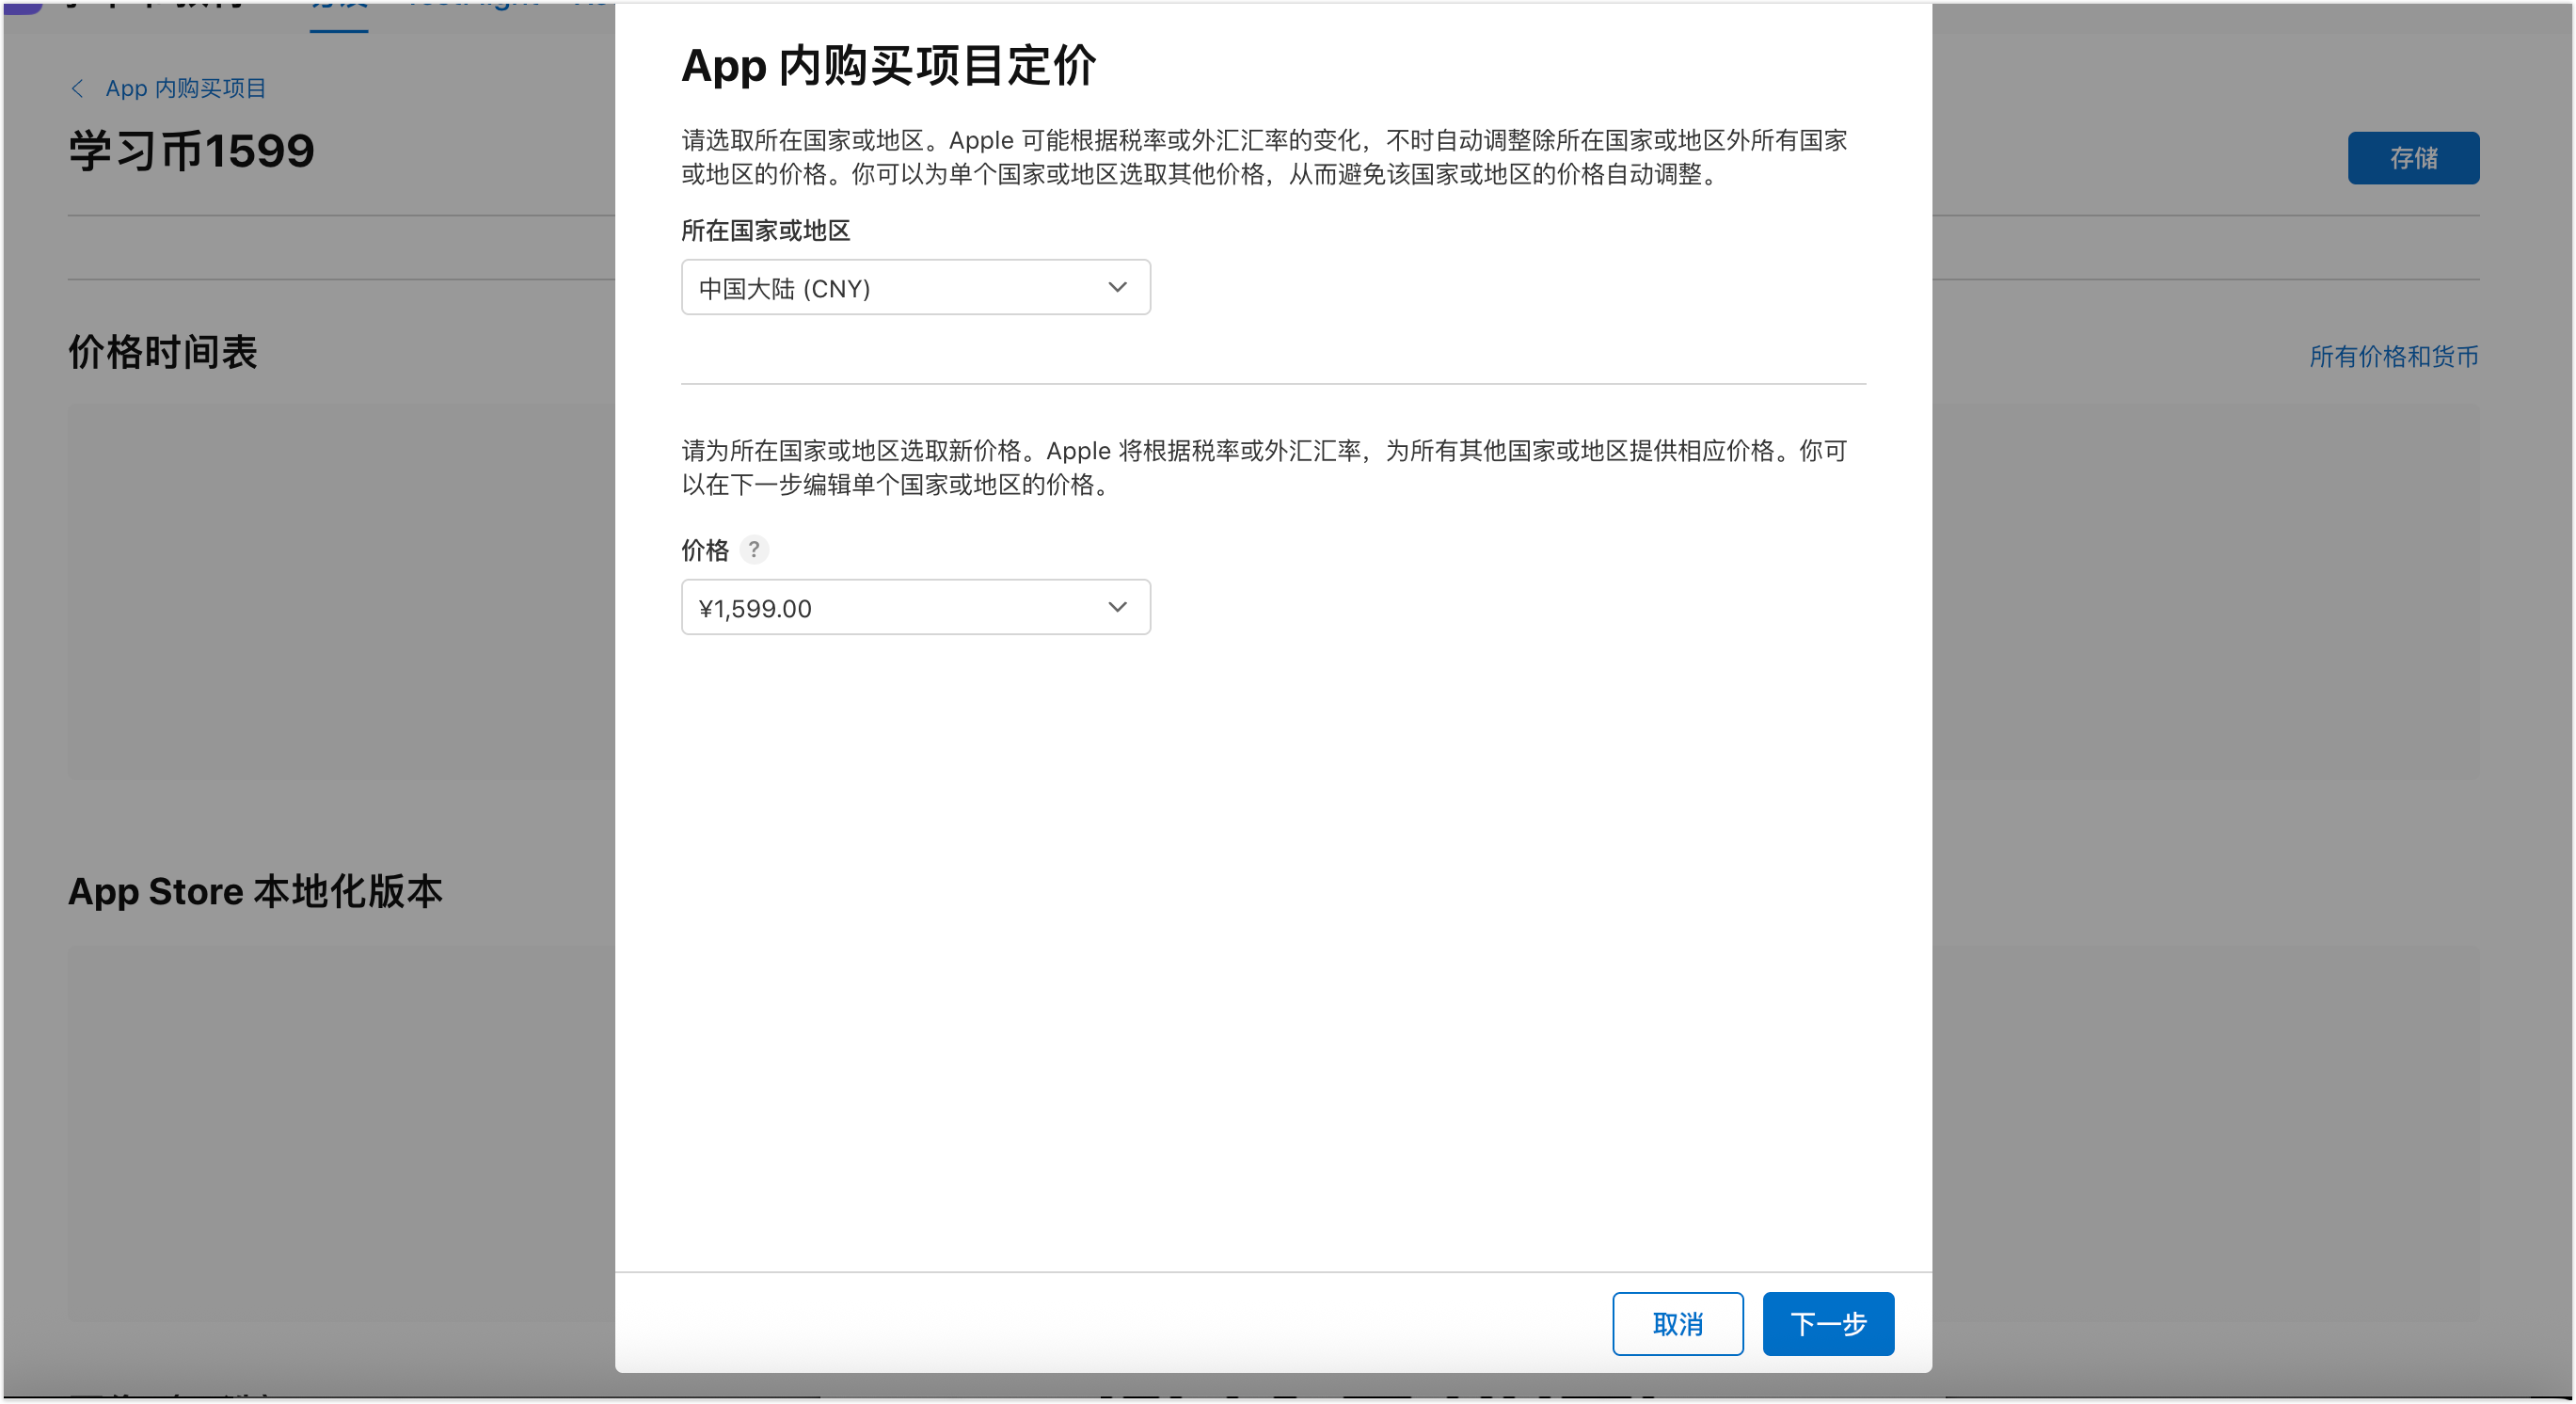The image size is (2576, 1404).
Task: Select the underlined active tab at the top
Action: click(x=339, y=8)
